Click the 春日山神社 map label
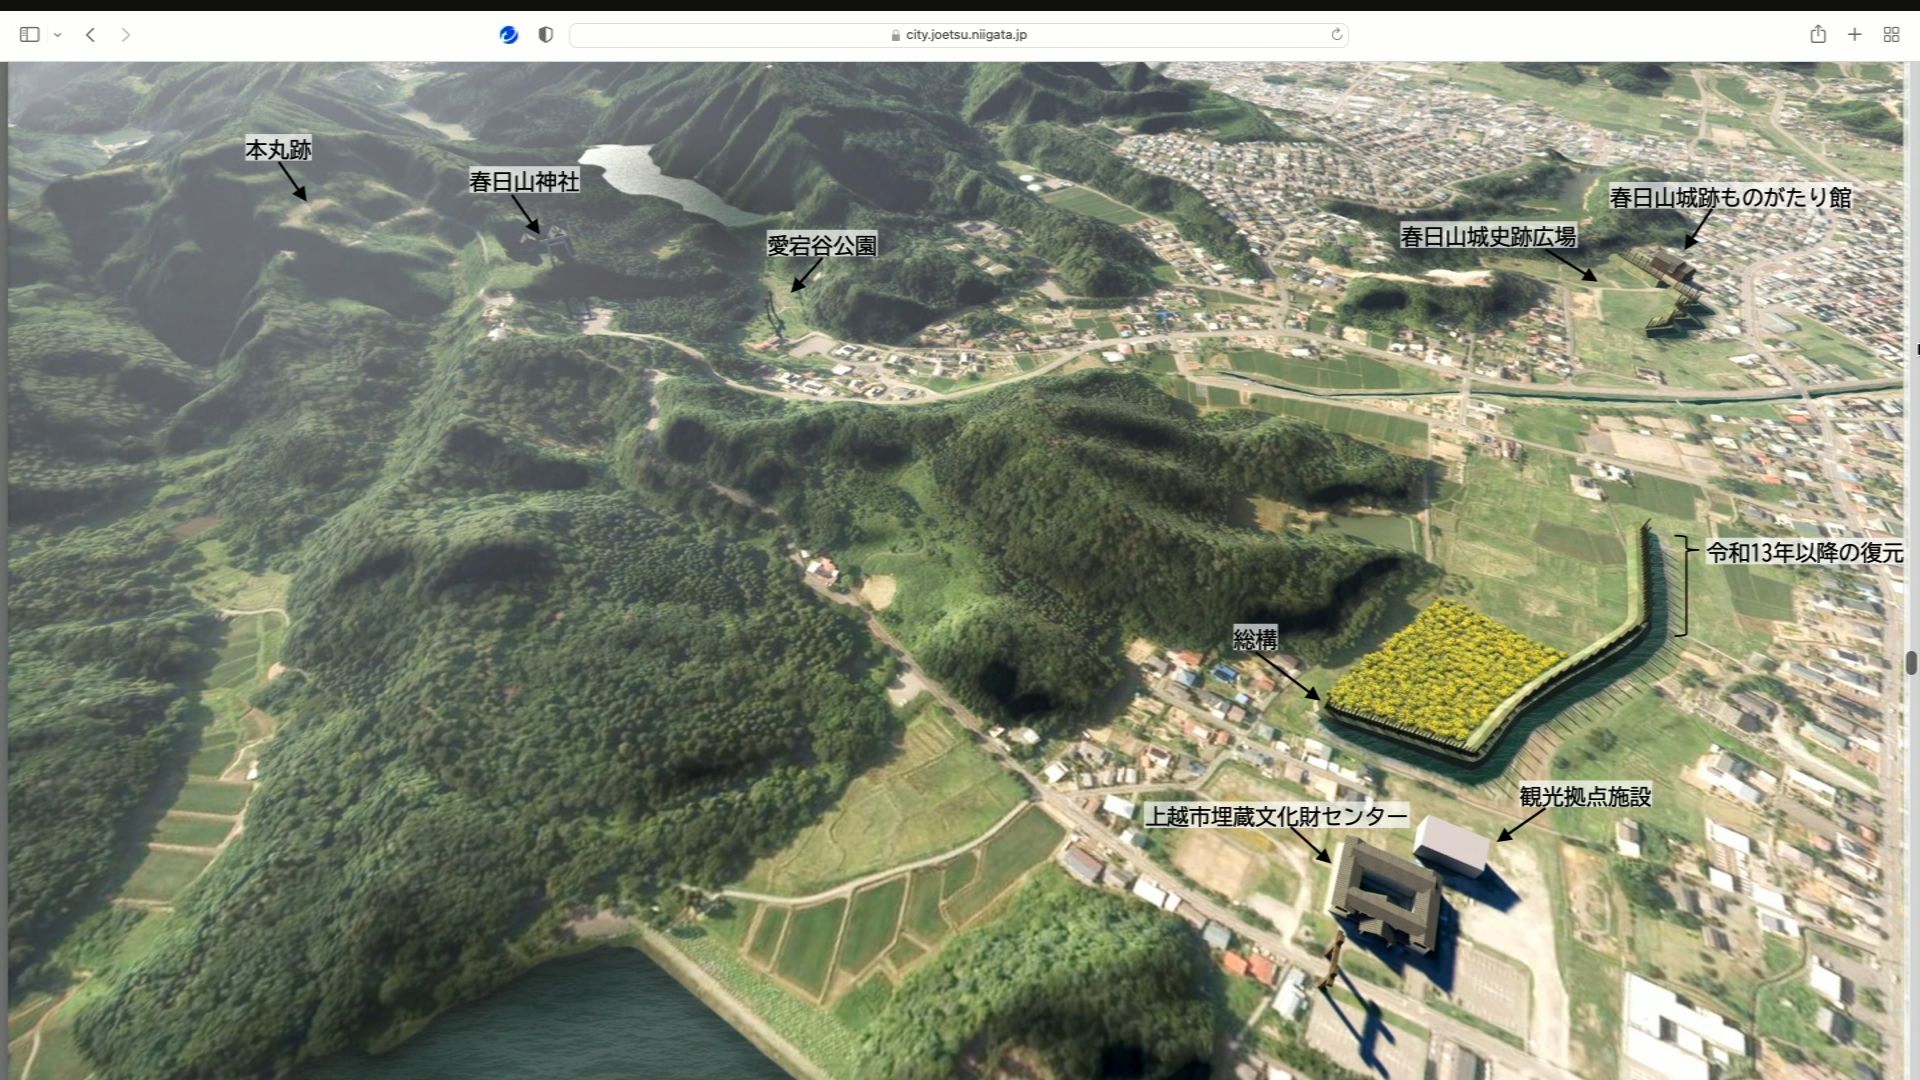The width and height of the screenshot is (1920, 1080). point(524,181)
